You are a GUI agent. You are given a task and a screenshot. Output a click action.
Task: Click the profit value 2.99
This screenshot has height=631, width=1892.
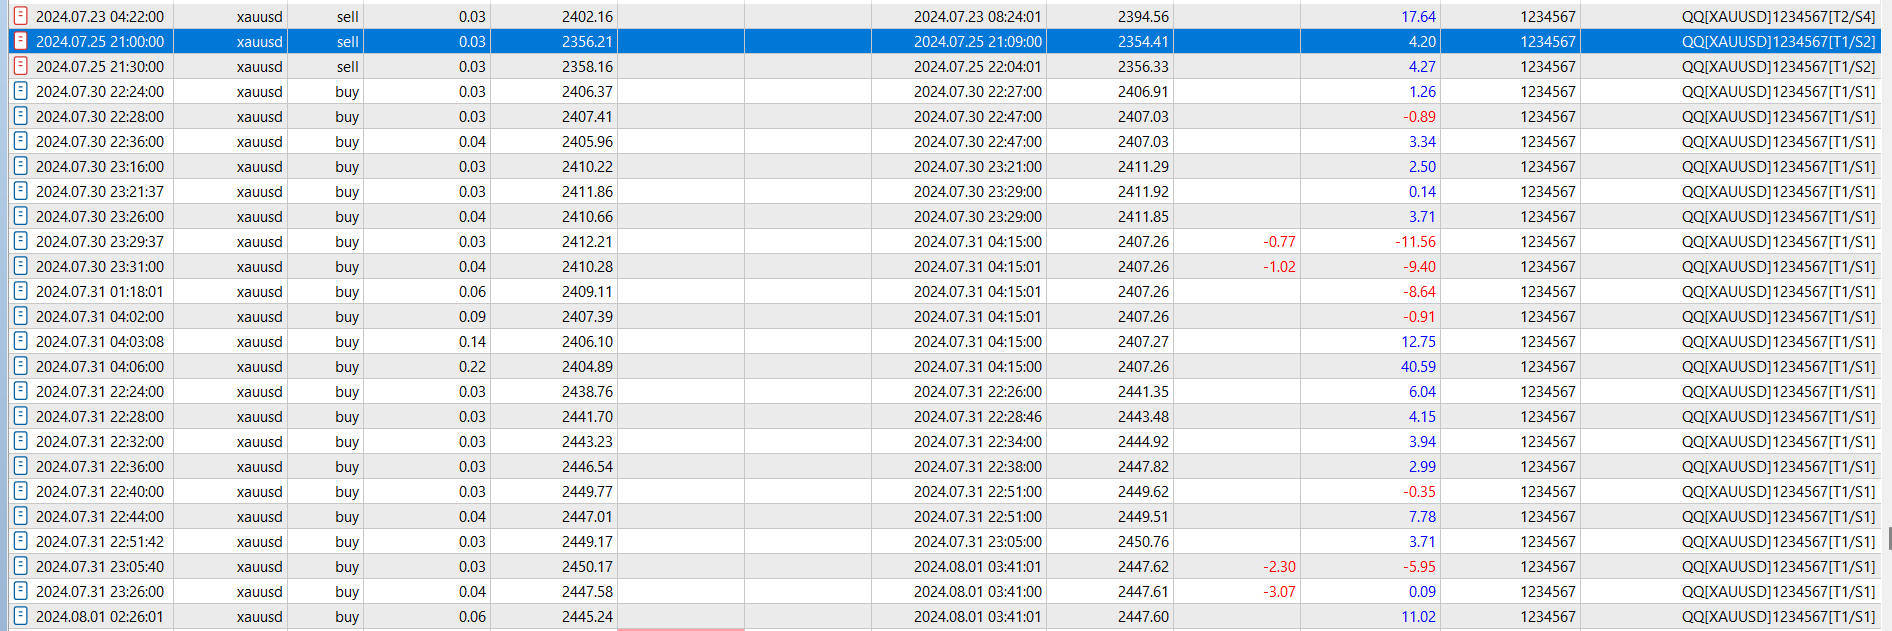(x=1422, y=467)
